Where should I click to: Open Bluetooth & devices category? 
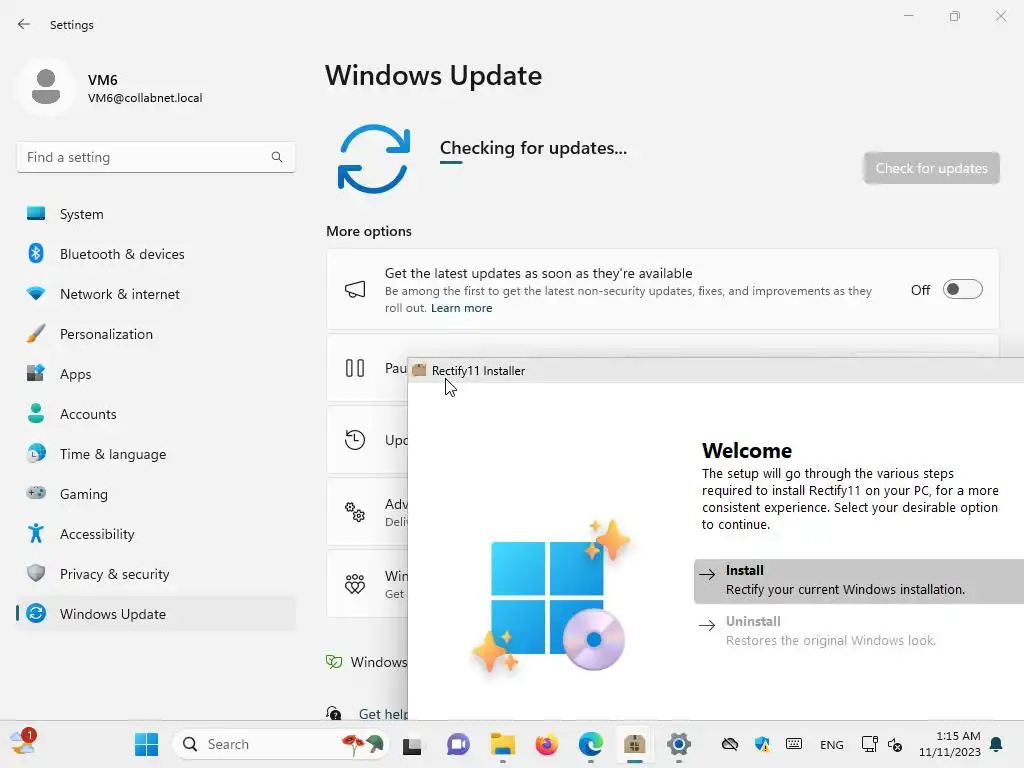point(155,254)
